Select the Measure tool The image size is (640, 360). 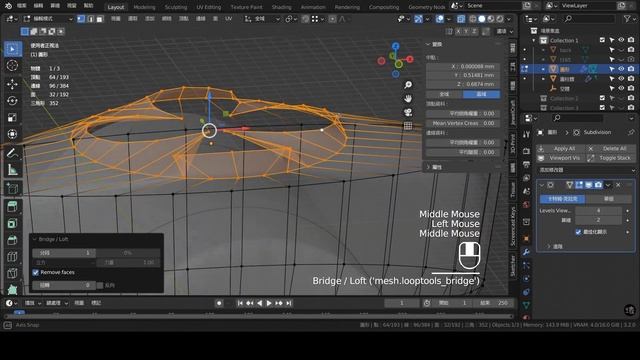point(12,170)
